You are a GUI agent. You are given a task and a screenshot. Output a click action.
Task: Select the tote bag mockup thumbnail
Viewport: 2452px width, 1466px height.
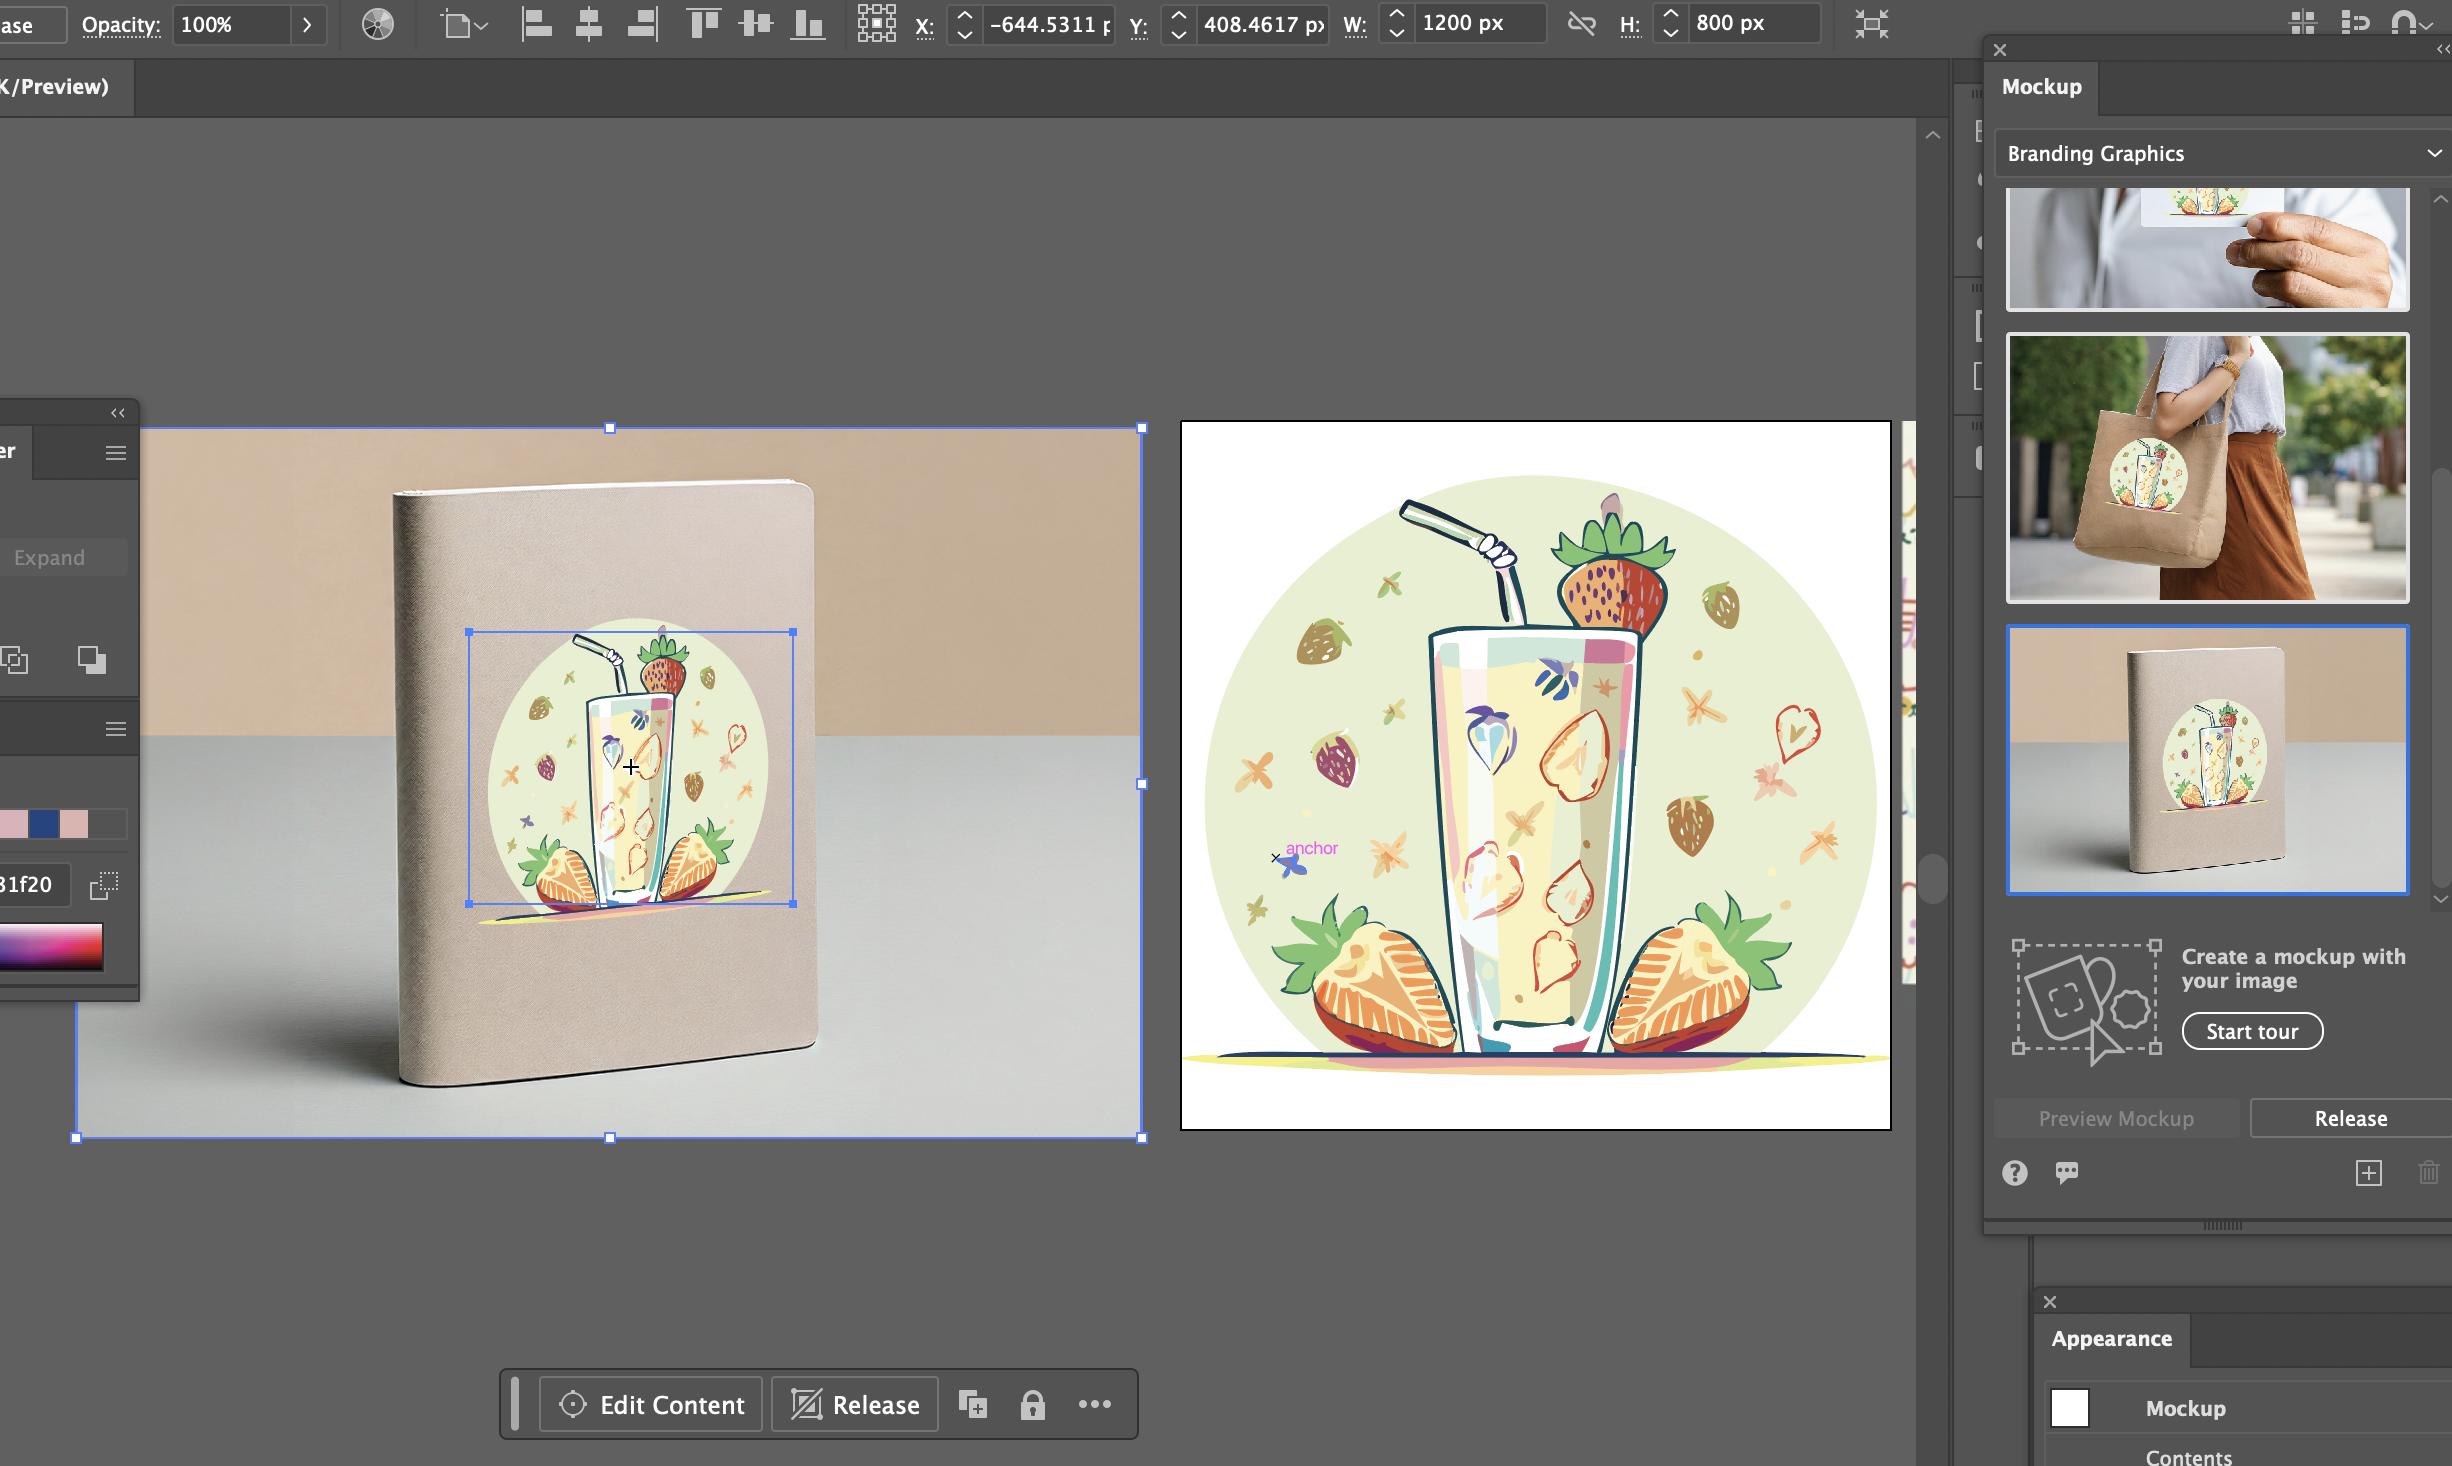click(2208, 468)
